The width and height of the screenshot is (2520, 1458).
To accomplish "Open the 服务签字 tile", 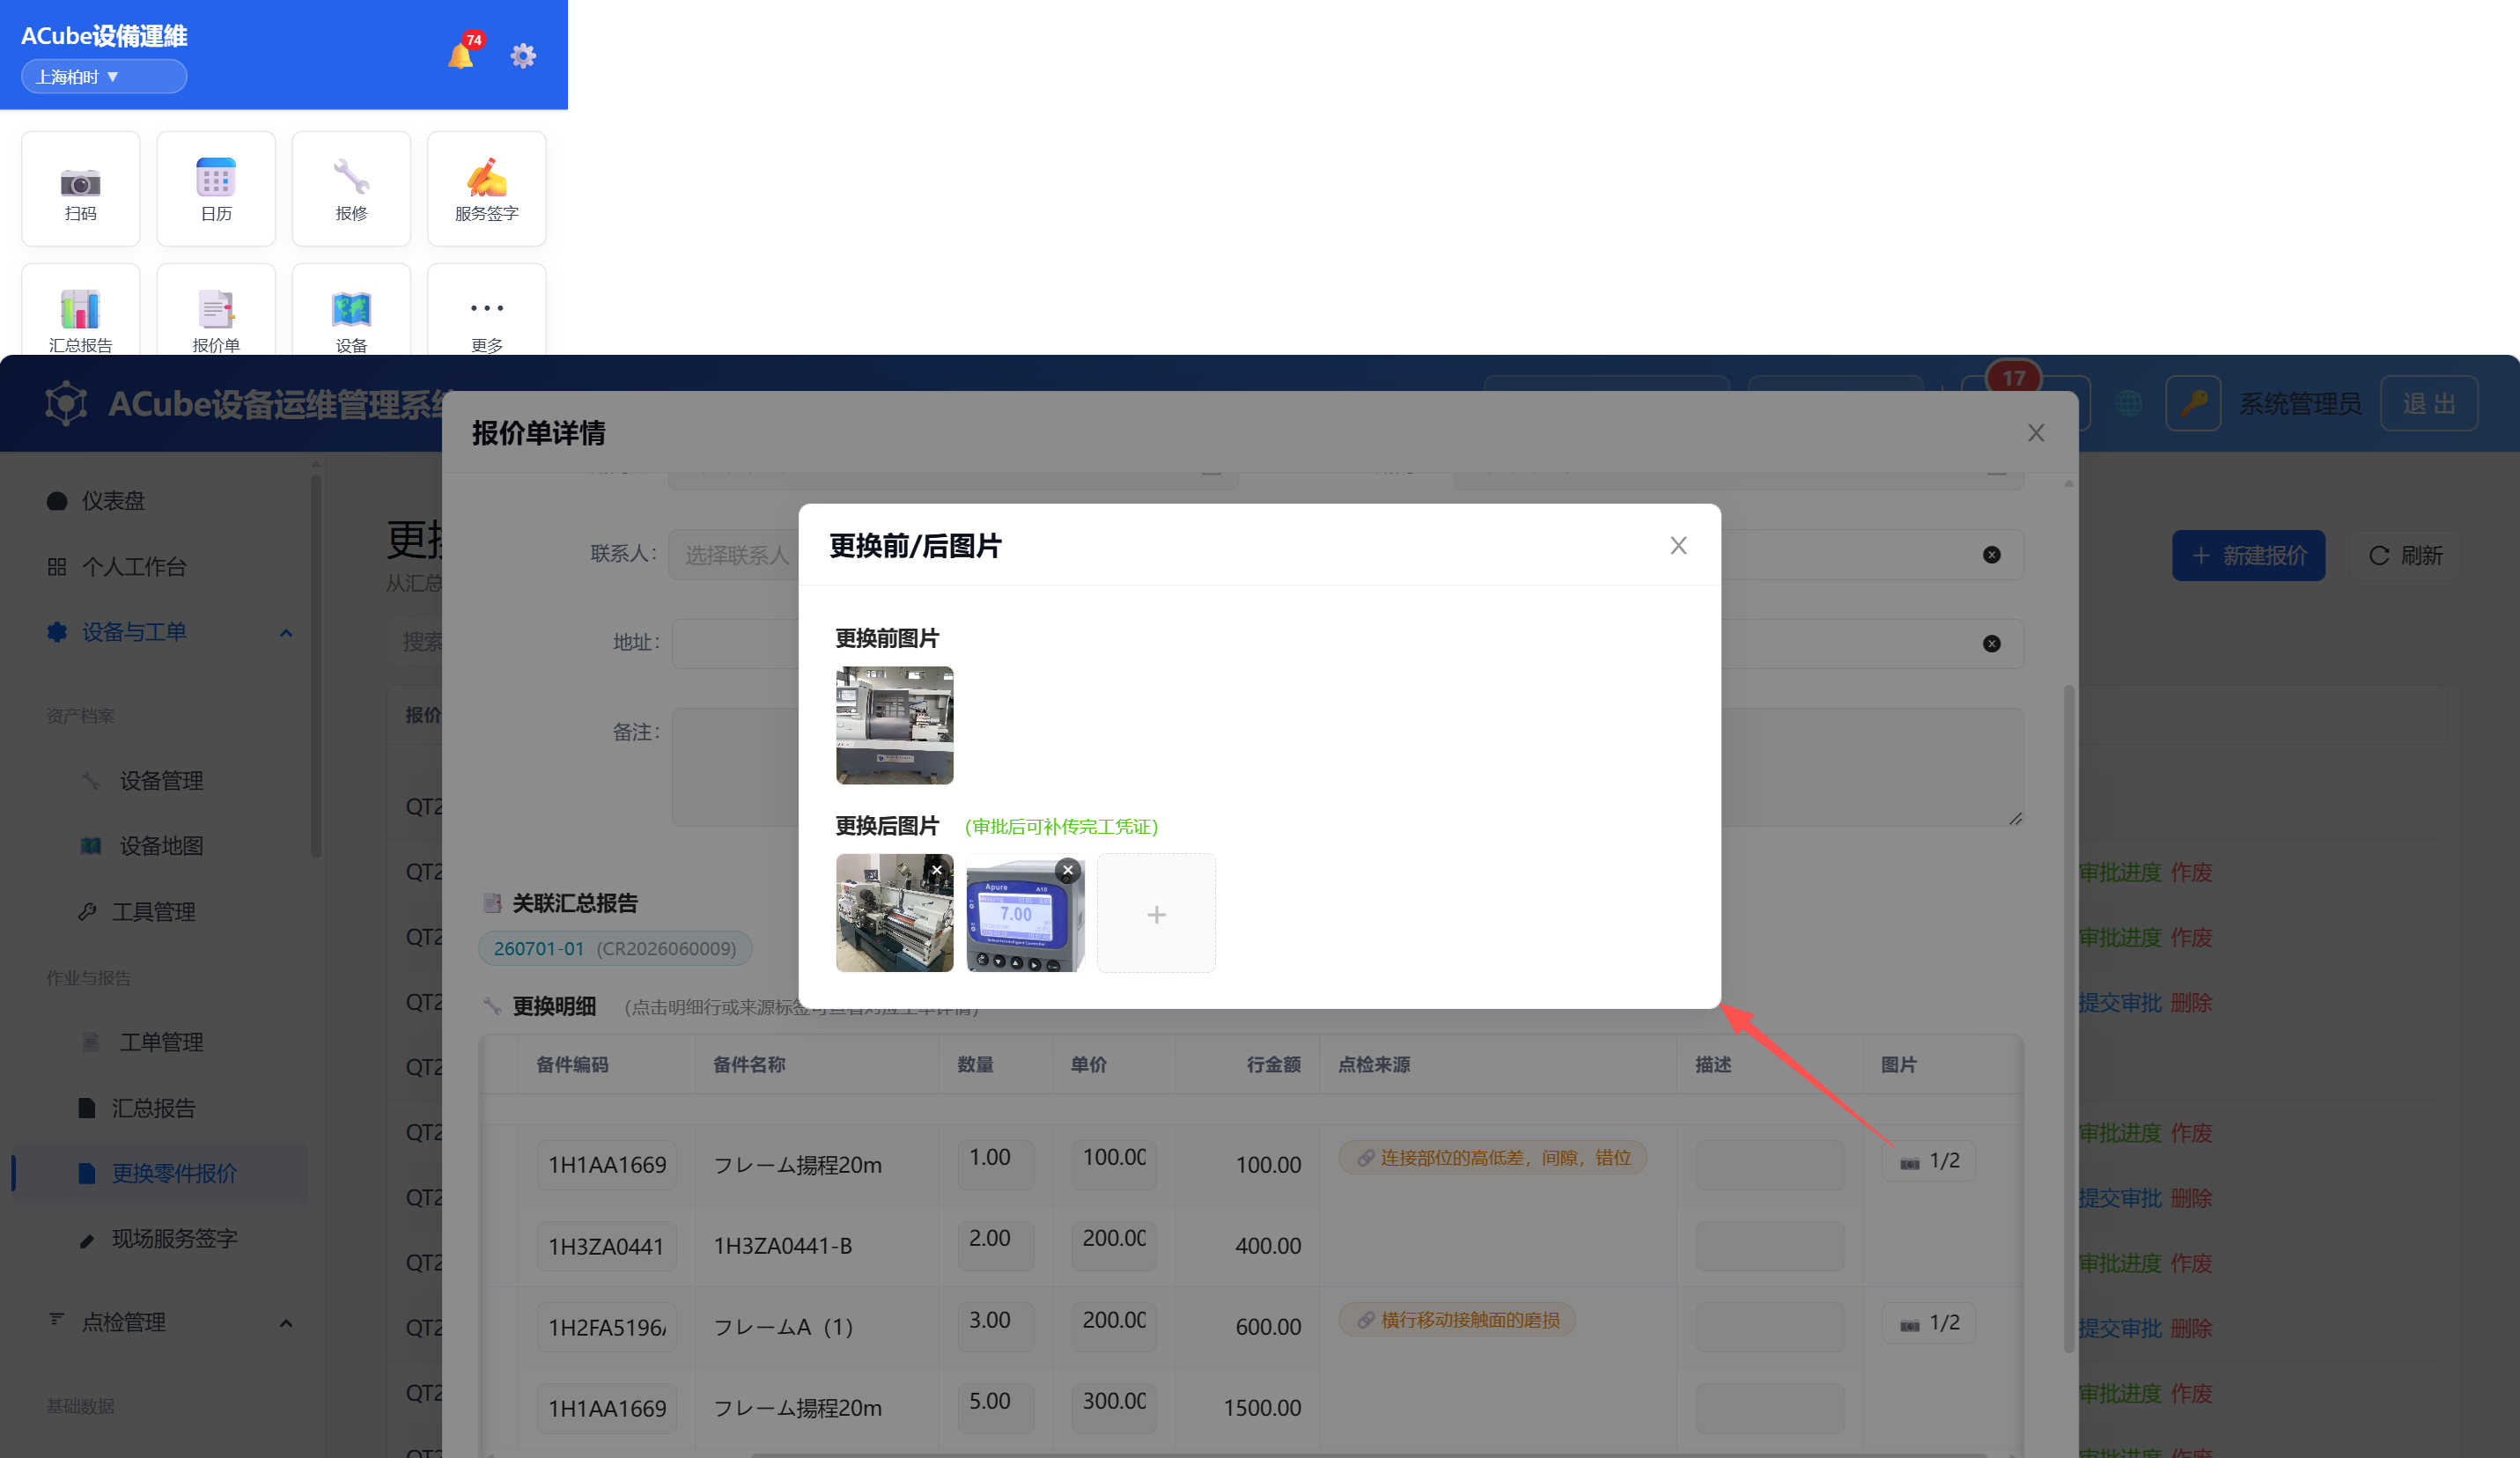I will tap(487, 189).
